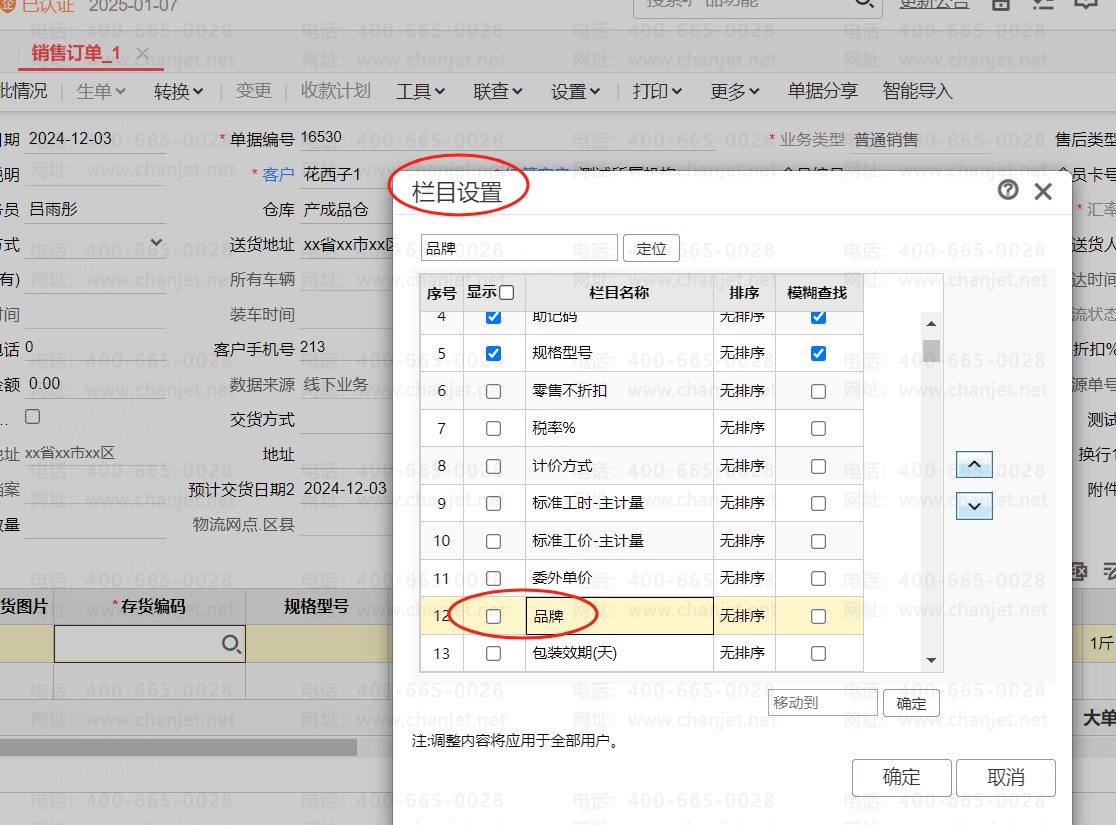Open the 生单 dropdown menu
The image size is (1116, 825).
101,91
